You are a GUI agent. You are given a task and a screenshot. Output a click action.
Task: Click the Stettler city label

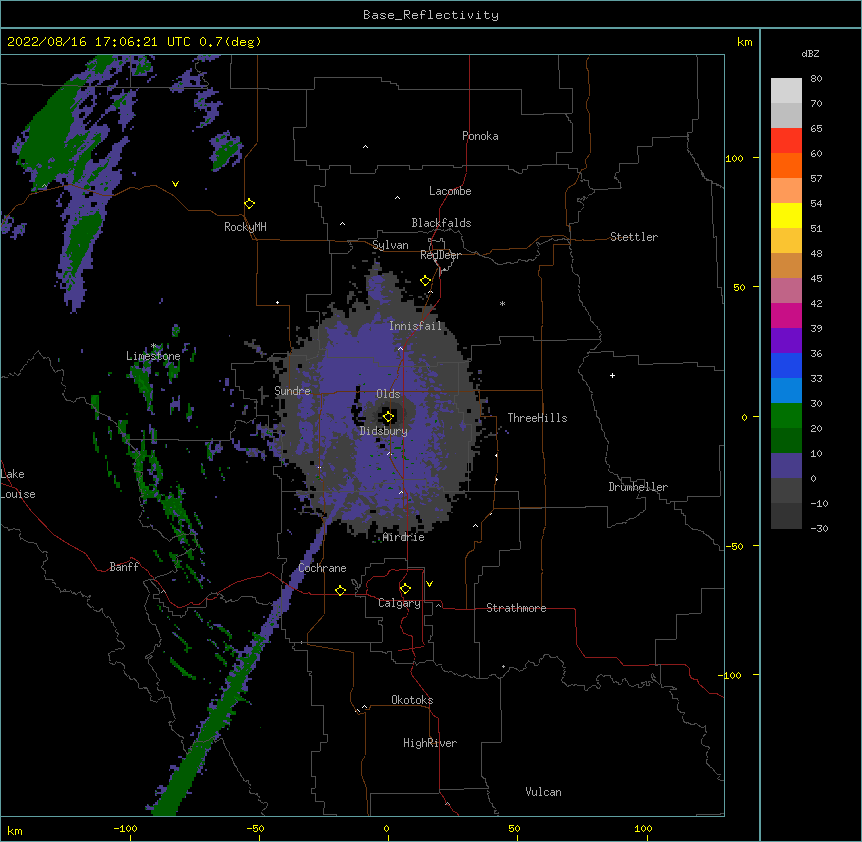coord(634,237)
